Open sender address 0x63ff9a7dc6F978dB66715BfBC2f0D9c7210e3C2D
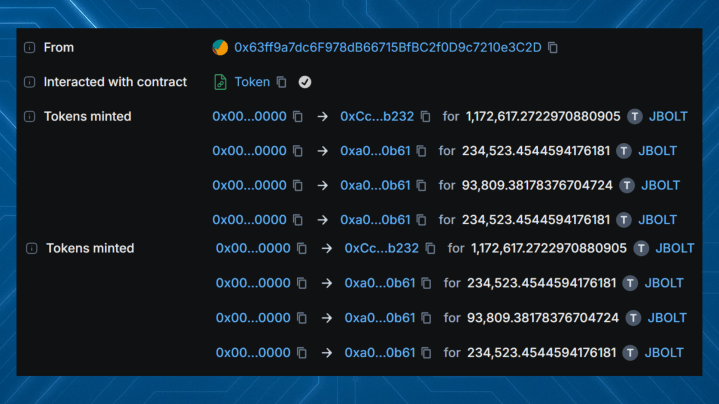Viewport: 719px width, 404px height. [387, 48]
